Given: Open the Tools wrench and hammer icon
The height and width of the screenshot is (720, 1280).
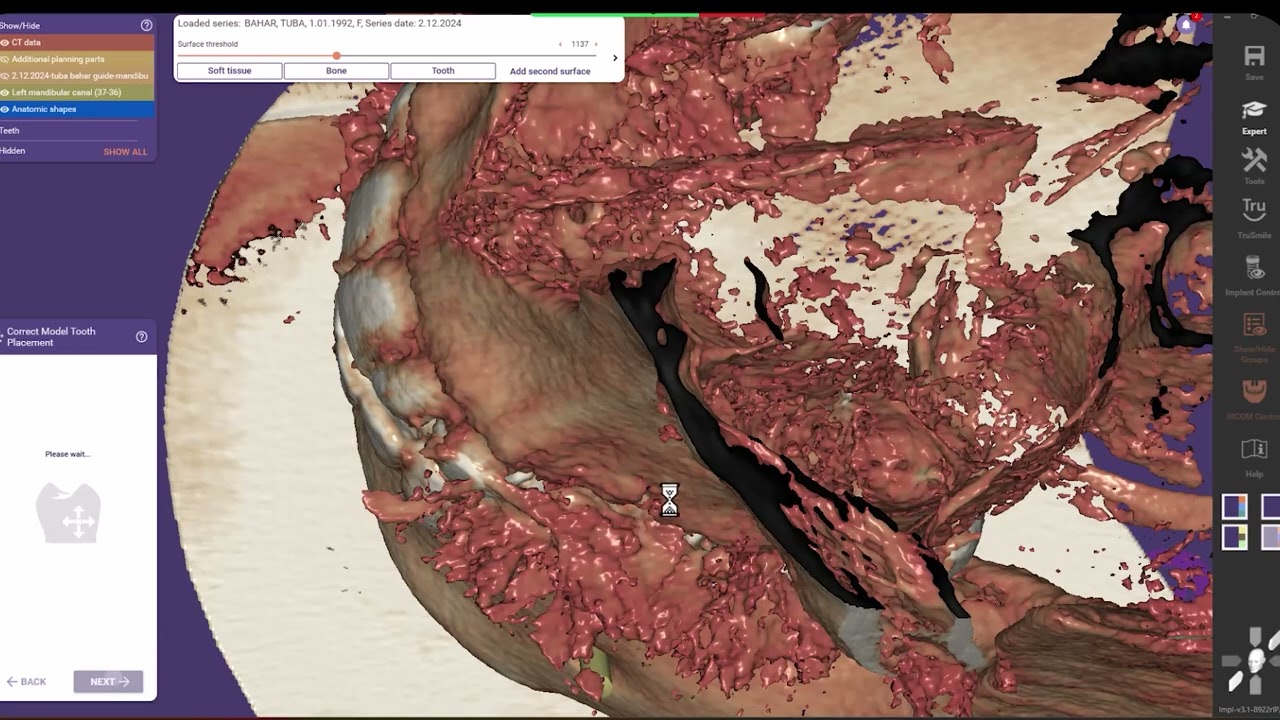Looking at the screenshot, I should [x=1254, y=160].
